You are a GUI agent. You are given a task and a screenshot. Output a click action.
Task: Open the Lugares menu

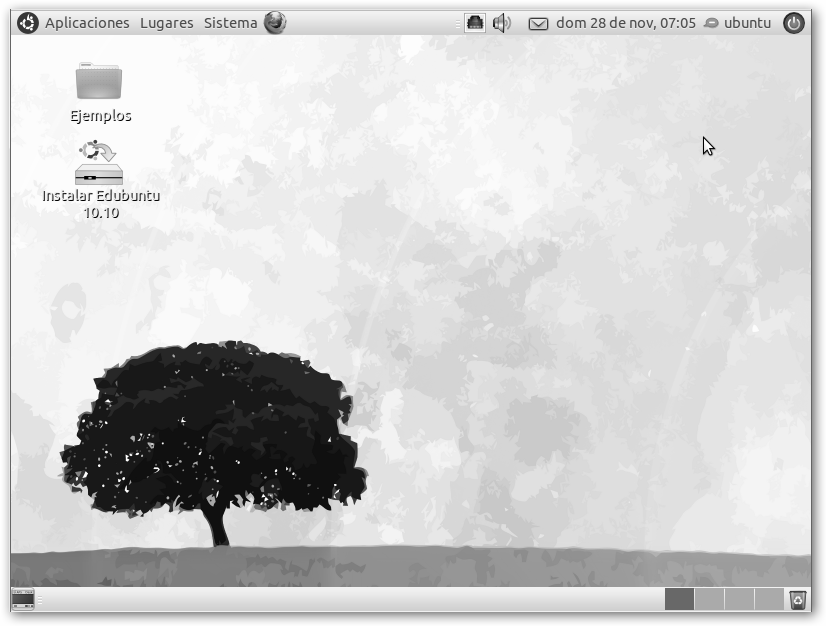tap(167, 23)
